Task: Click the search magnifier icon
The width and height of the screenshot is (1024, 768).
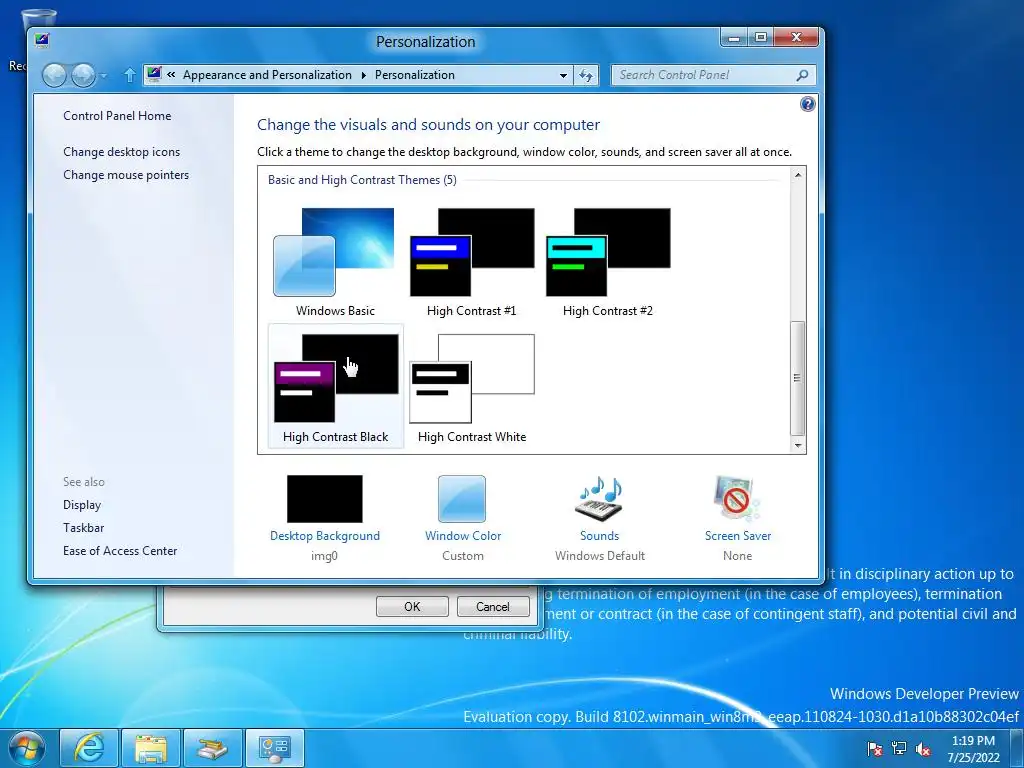Action: click(x=803, y=75)
